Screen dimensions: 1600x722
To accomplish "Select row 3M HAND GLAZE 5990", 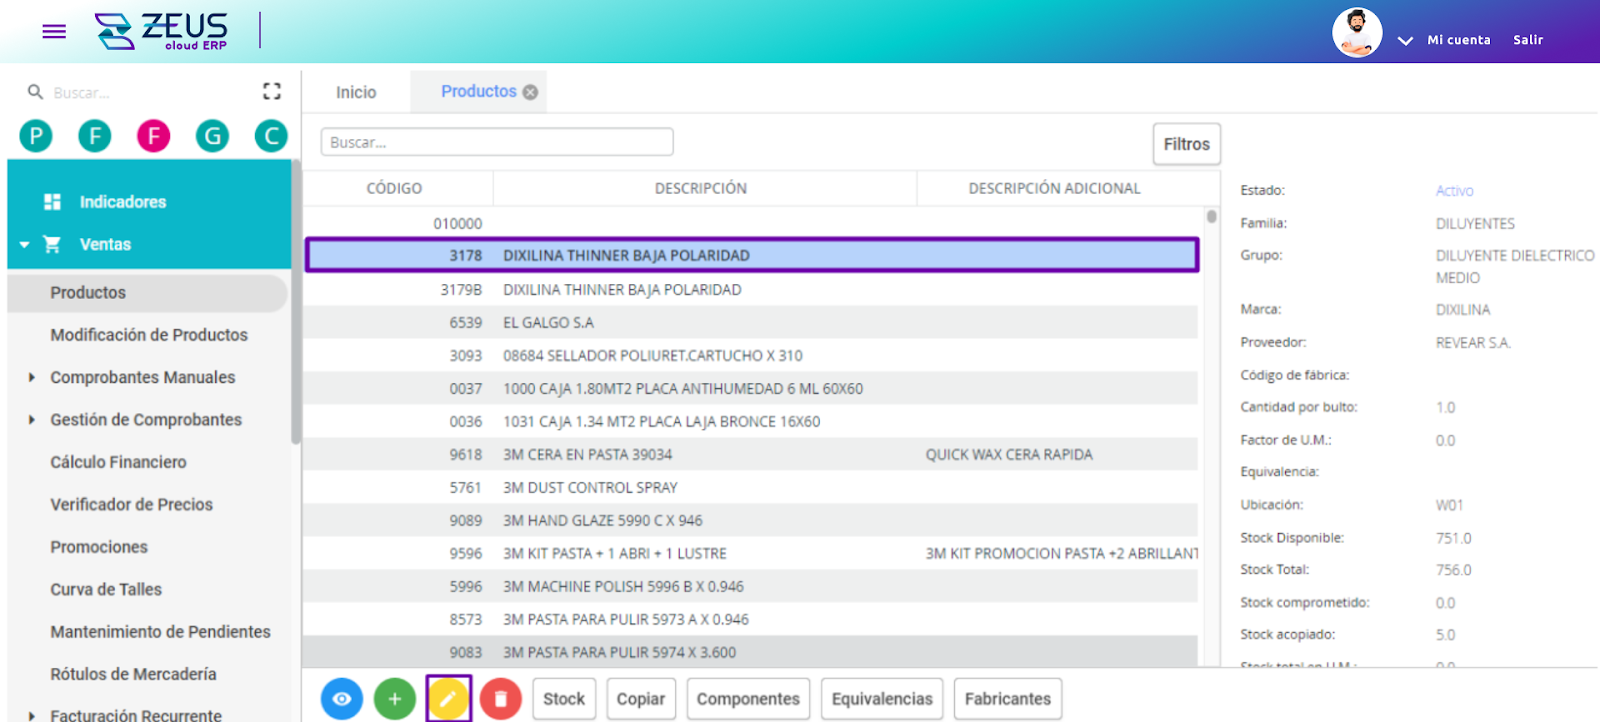I will point(751,521).
